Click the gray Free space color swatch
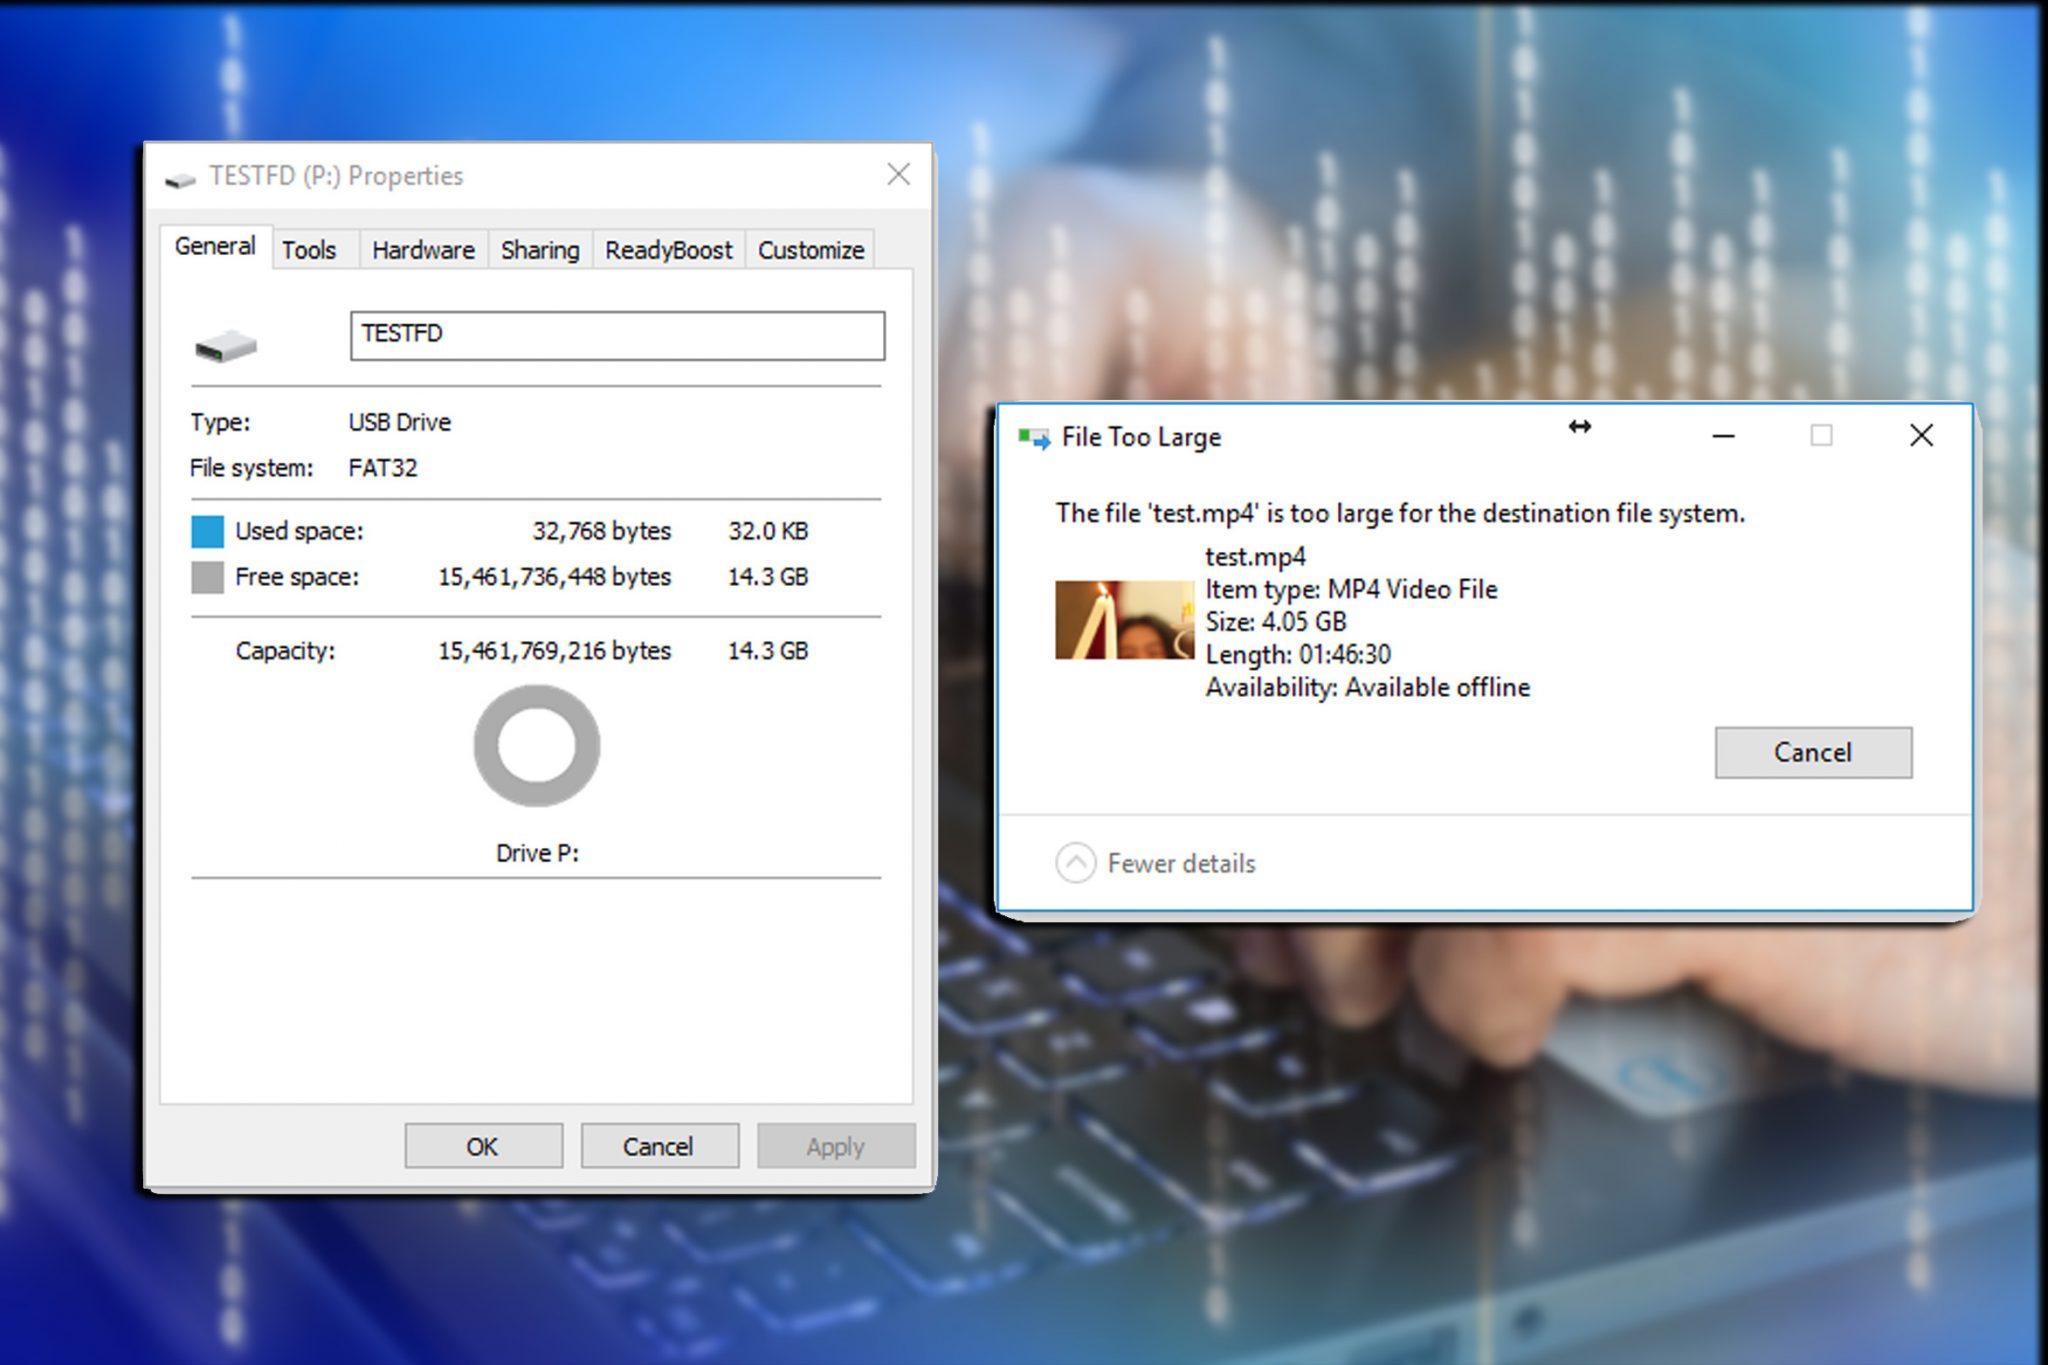2048x1365 pixels. pyautogui.click(x=207, y=577)
